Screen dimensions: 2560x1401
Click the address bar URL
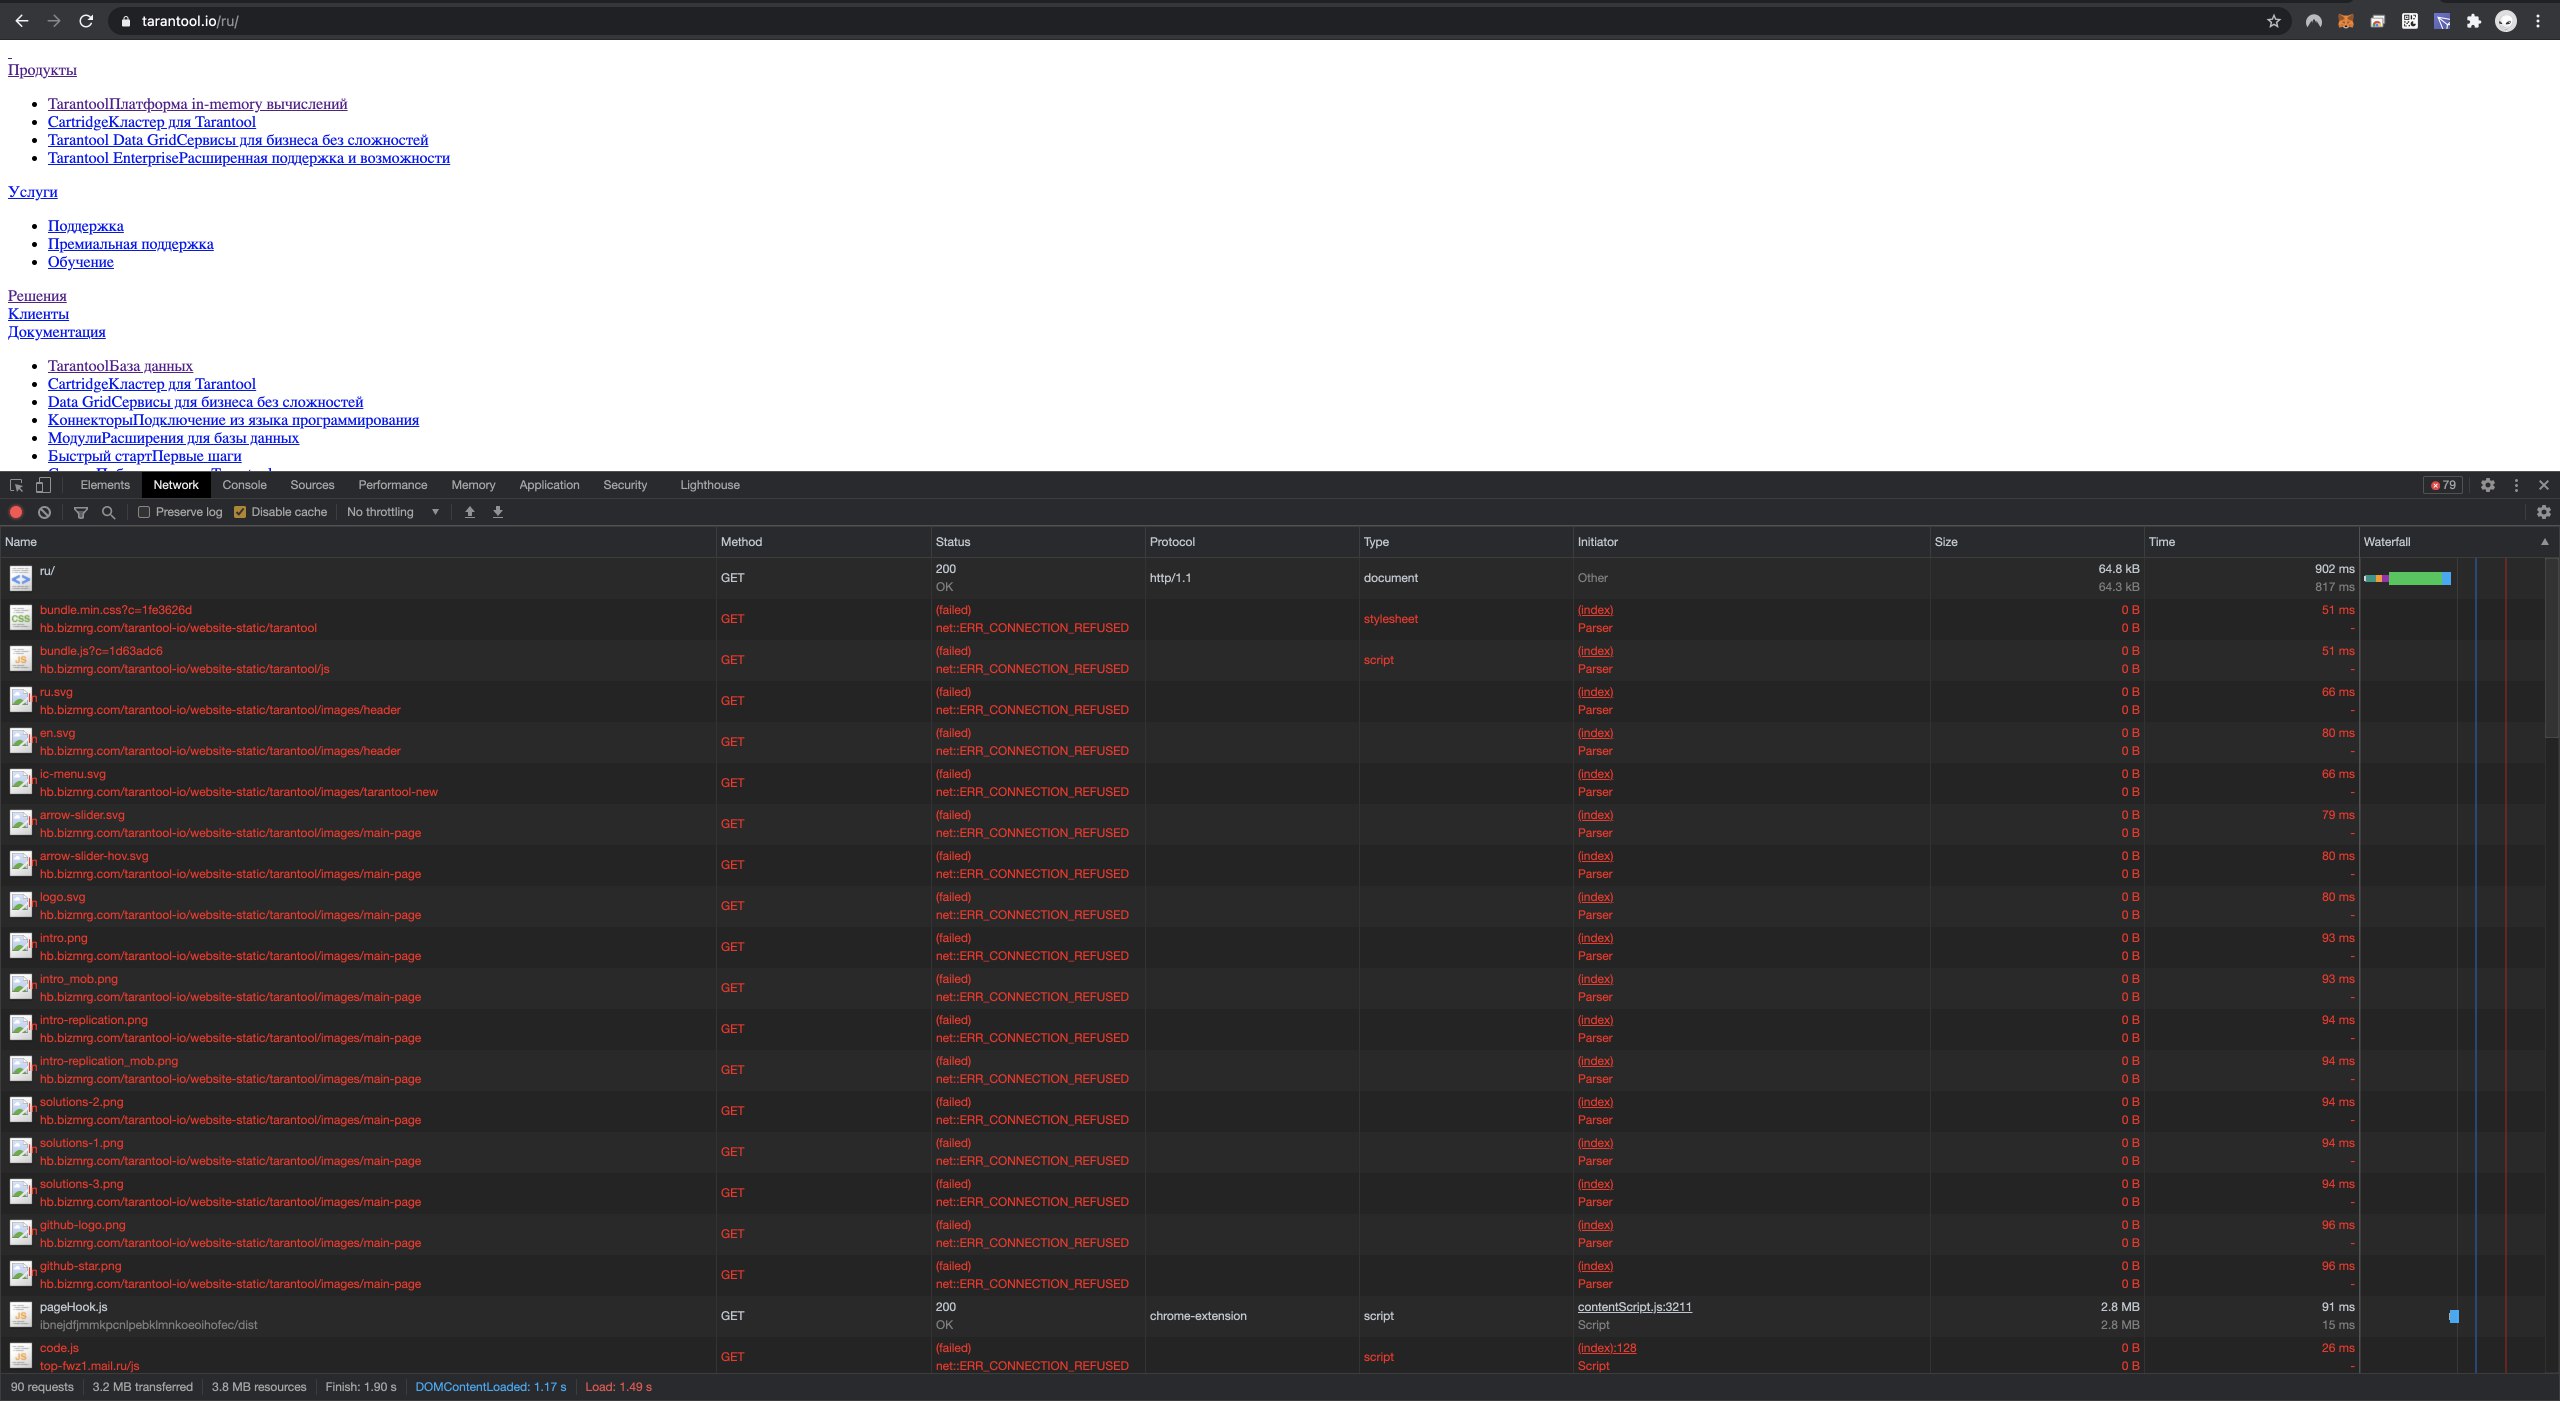pyautogui.click(x=190, y=21)
